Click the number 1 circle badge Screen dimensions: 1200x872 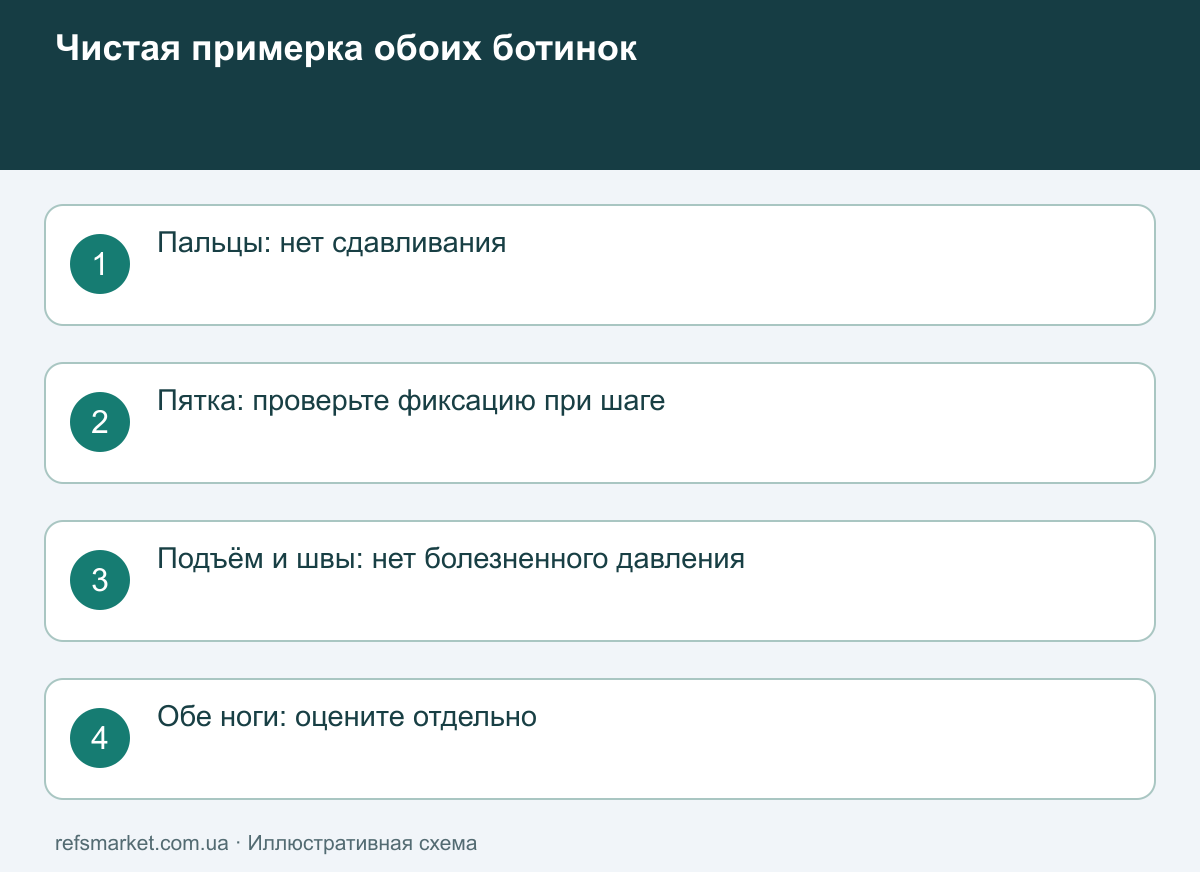(100, 264)
